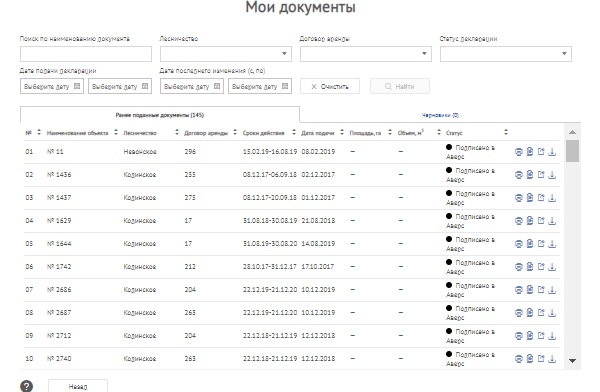Click row number '07' cell
600x392 pixels.
pos(29,289)
